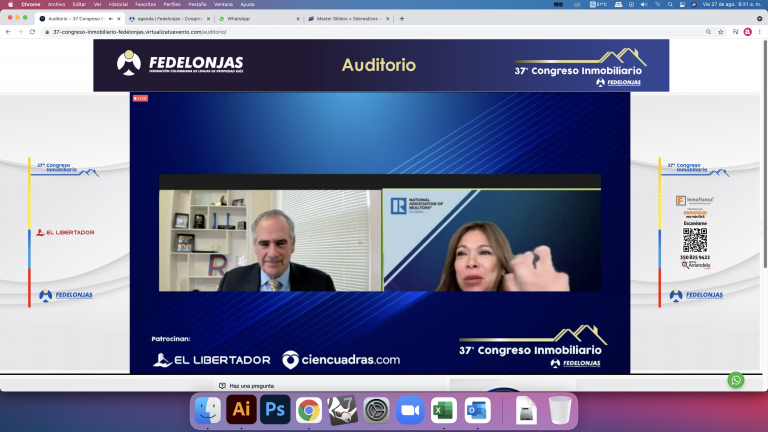Image resolution: width=768 pixels, height=432 pixels.
Task: Click the QR code in the right sidebar
Action: [695, 240]
